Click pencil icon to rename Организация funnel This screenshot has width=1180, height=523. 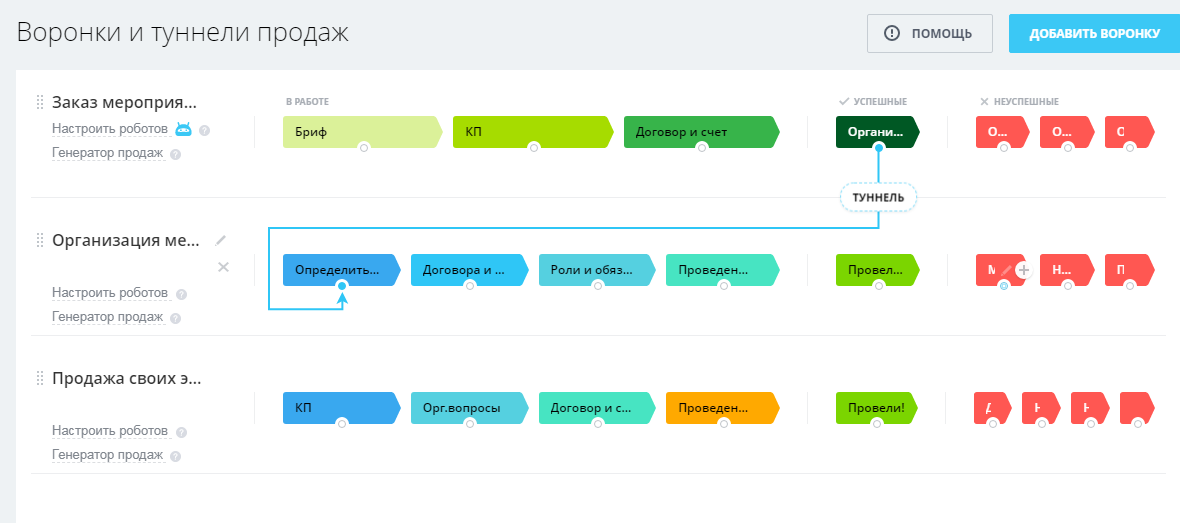[221, 240]
